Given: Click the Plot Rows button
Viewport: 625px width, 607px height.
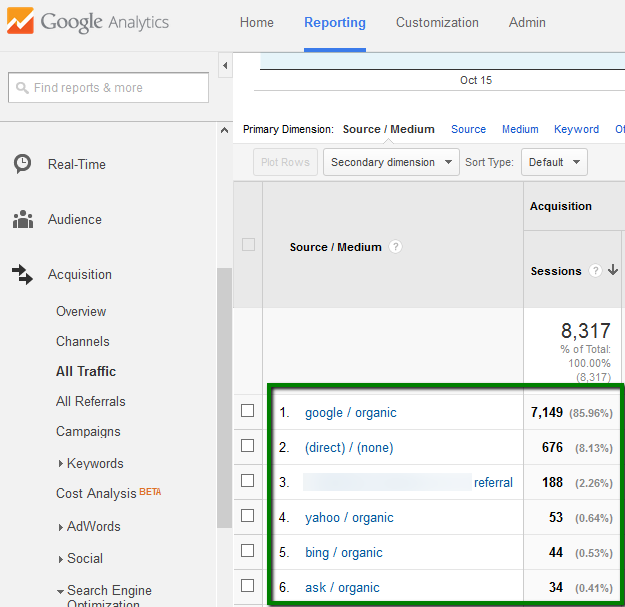Looking at the screenshot, I should [285, 162].
